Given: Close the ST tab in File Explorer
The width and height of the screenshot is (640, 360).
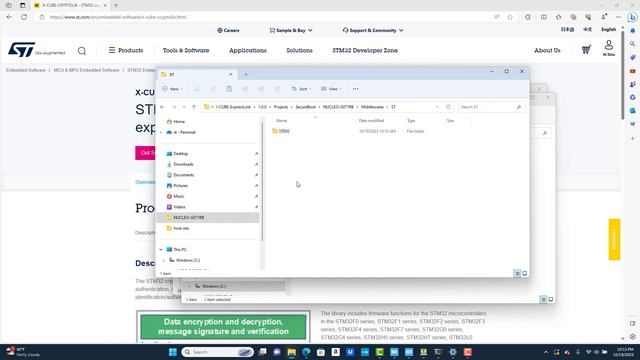Looking at the screenshot, I should 231,74.
